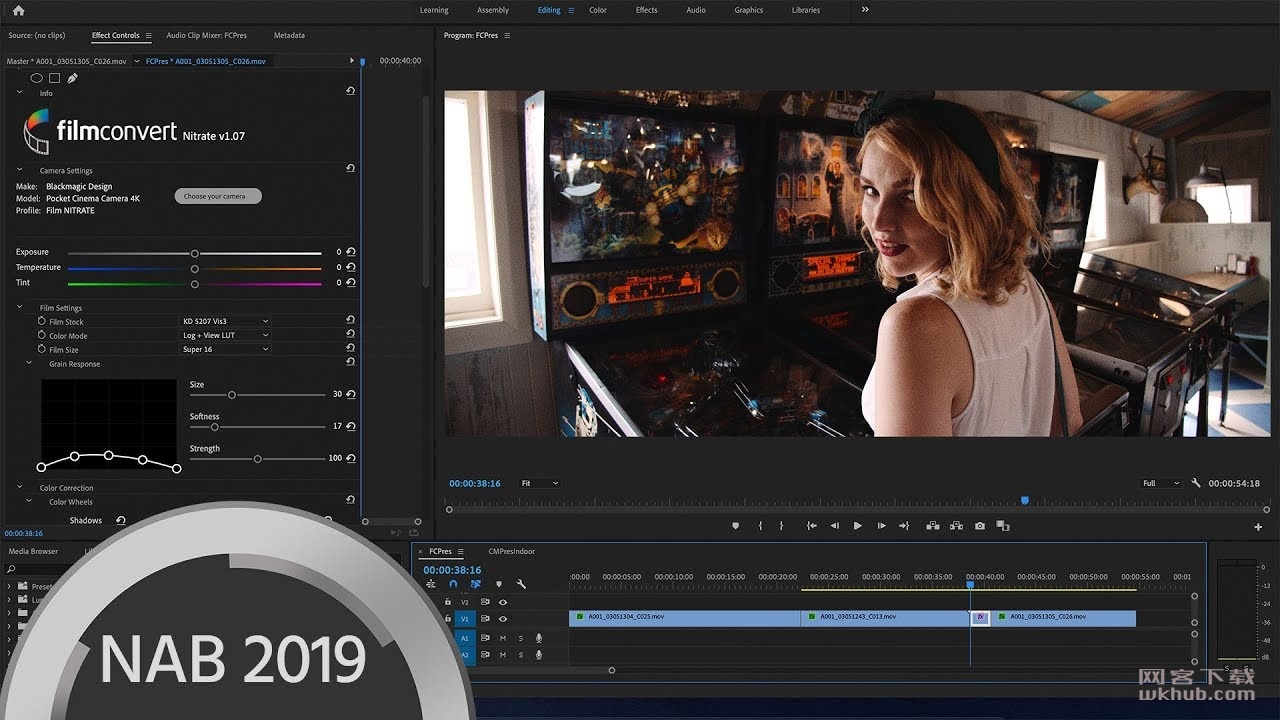Add a marker in Program monitor
Screen dimensions: 1280x720
736,526
